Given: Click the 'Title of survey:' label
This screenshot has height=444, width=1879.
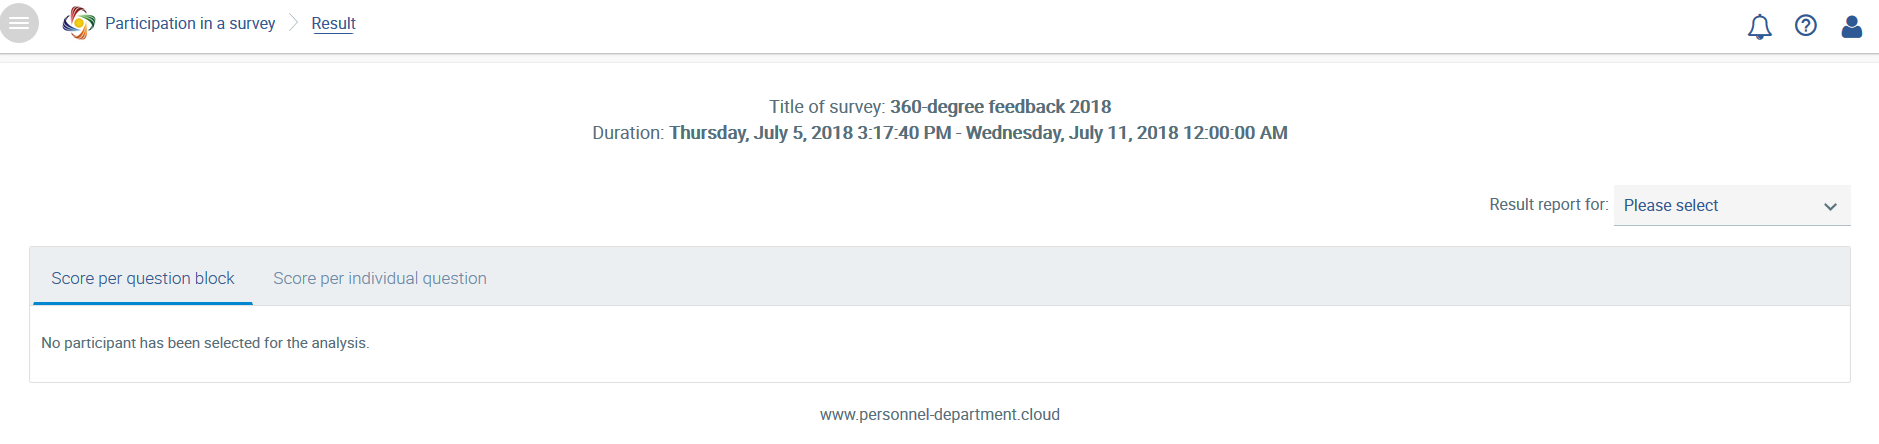Looking at the screenshot, I should 827,106.
